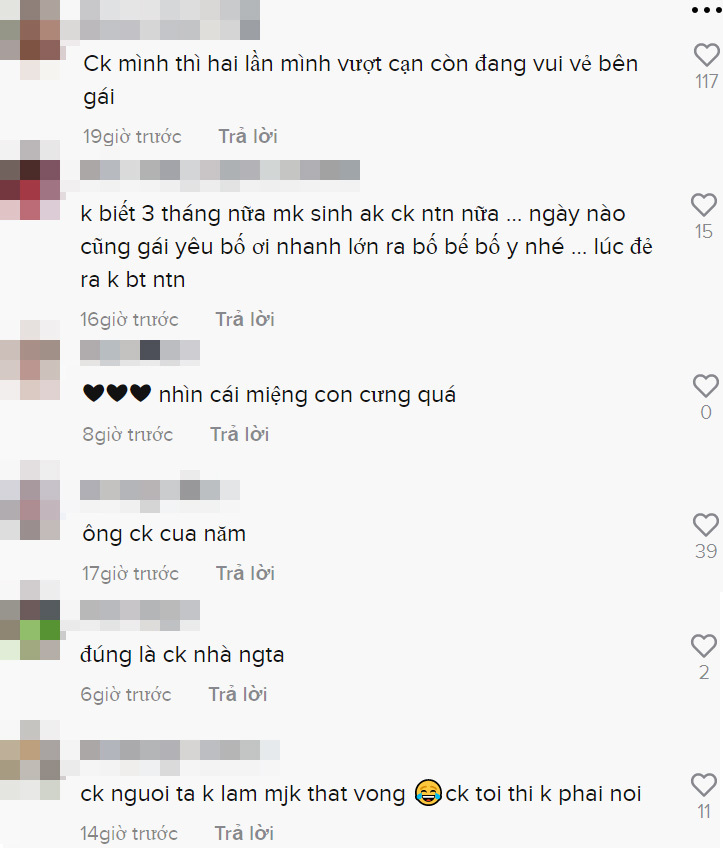Reply to the comment posted 16 hours ago
This screenshot has height=848, width=723.
[245, 319]
